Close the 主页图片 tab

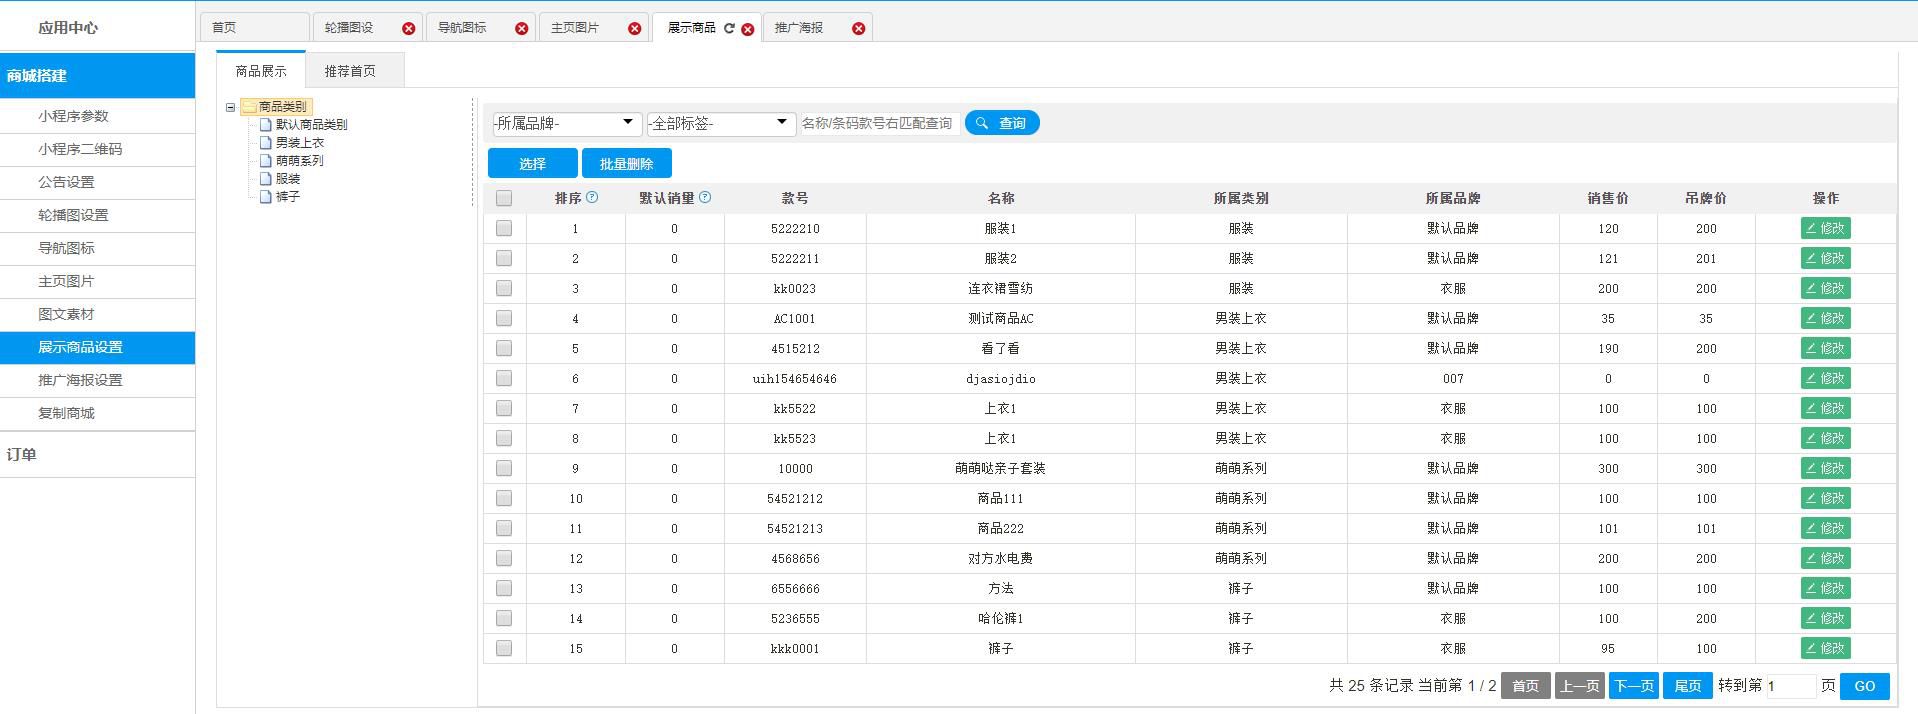pyautogui.click(x=634, y=29)
